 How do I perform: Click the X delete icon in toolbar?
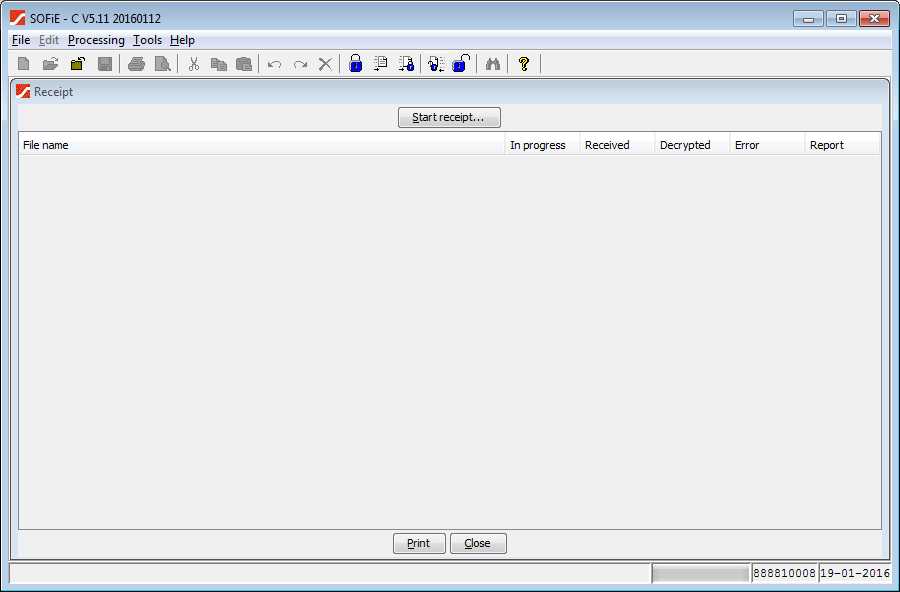[325, 64]
